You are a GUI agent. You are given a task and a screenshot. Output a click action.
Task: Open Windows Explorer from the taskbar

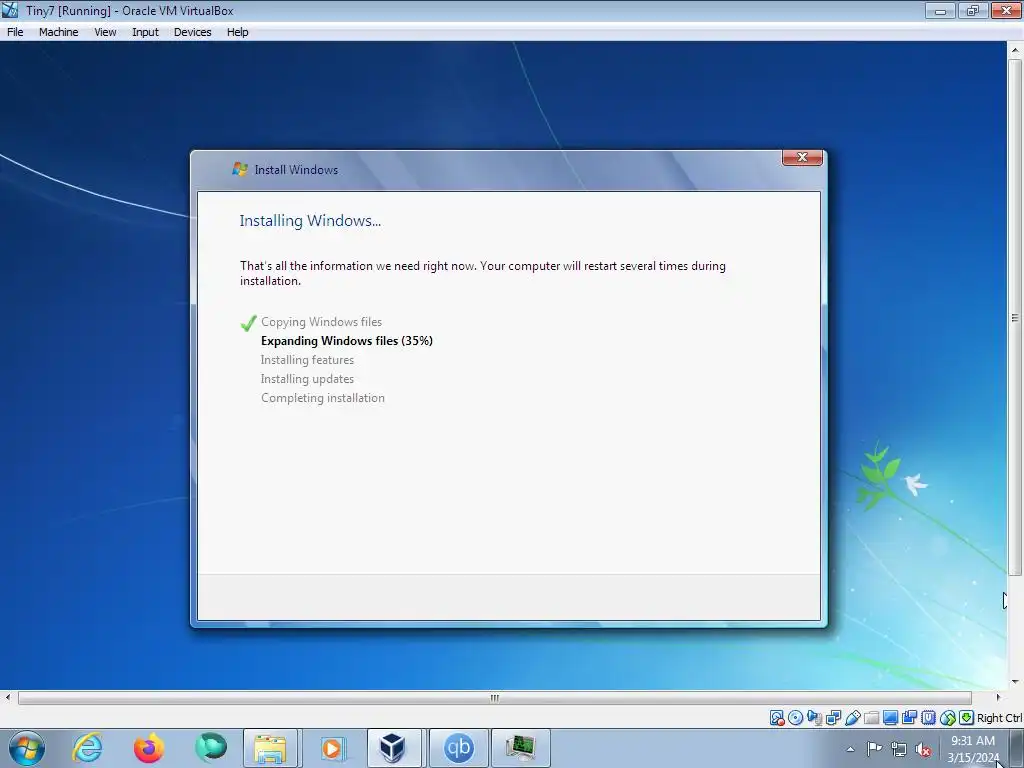click(270, 748)
